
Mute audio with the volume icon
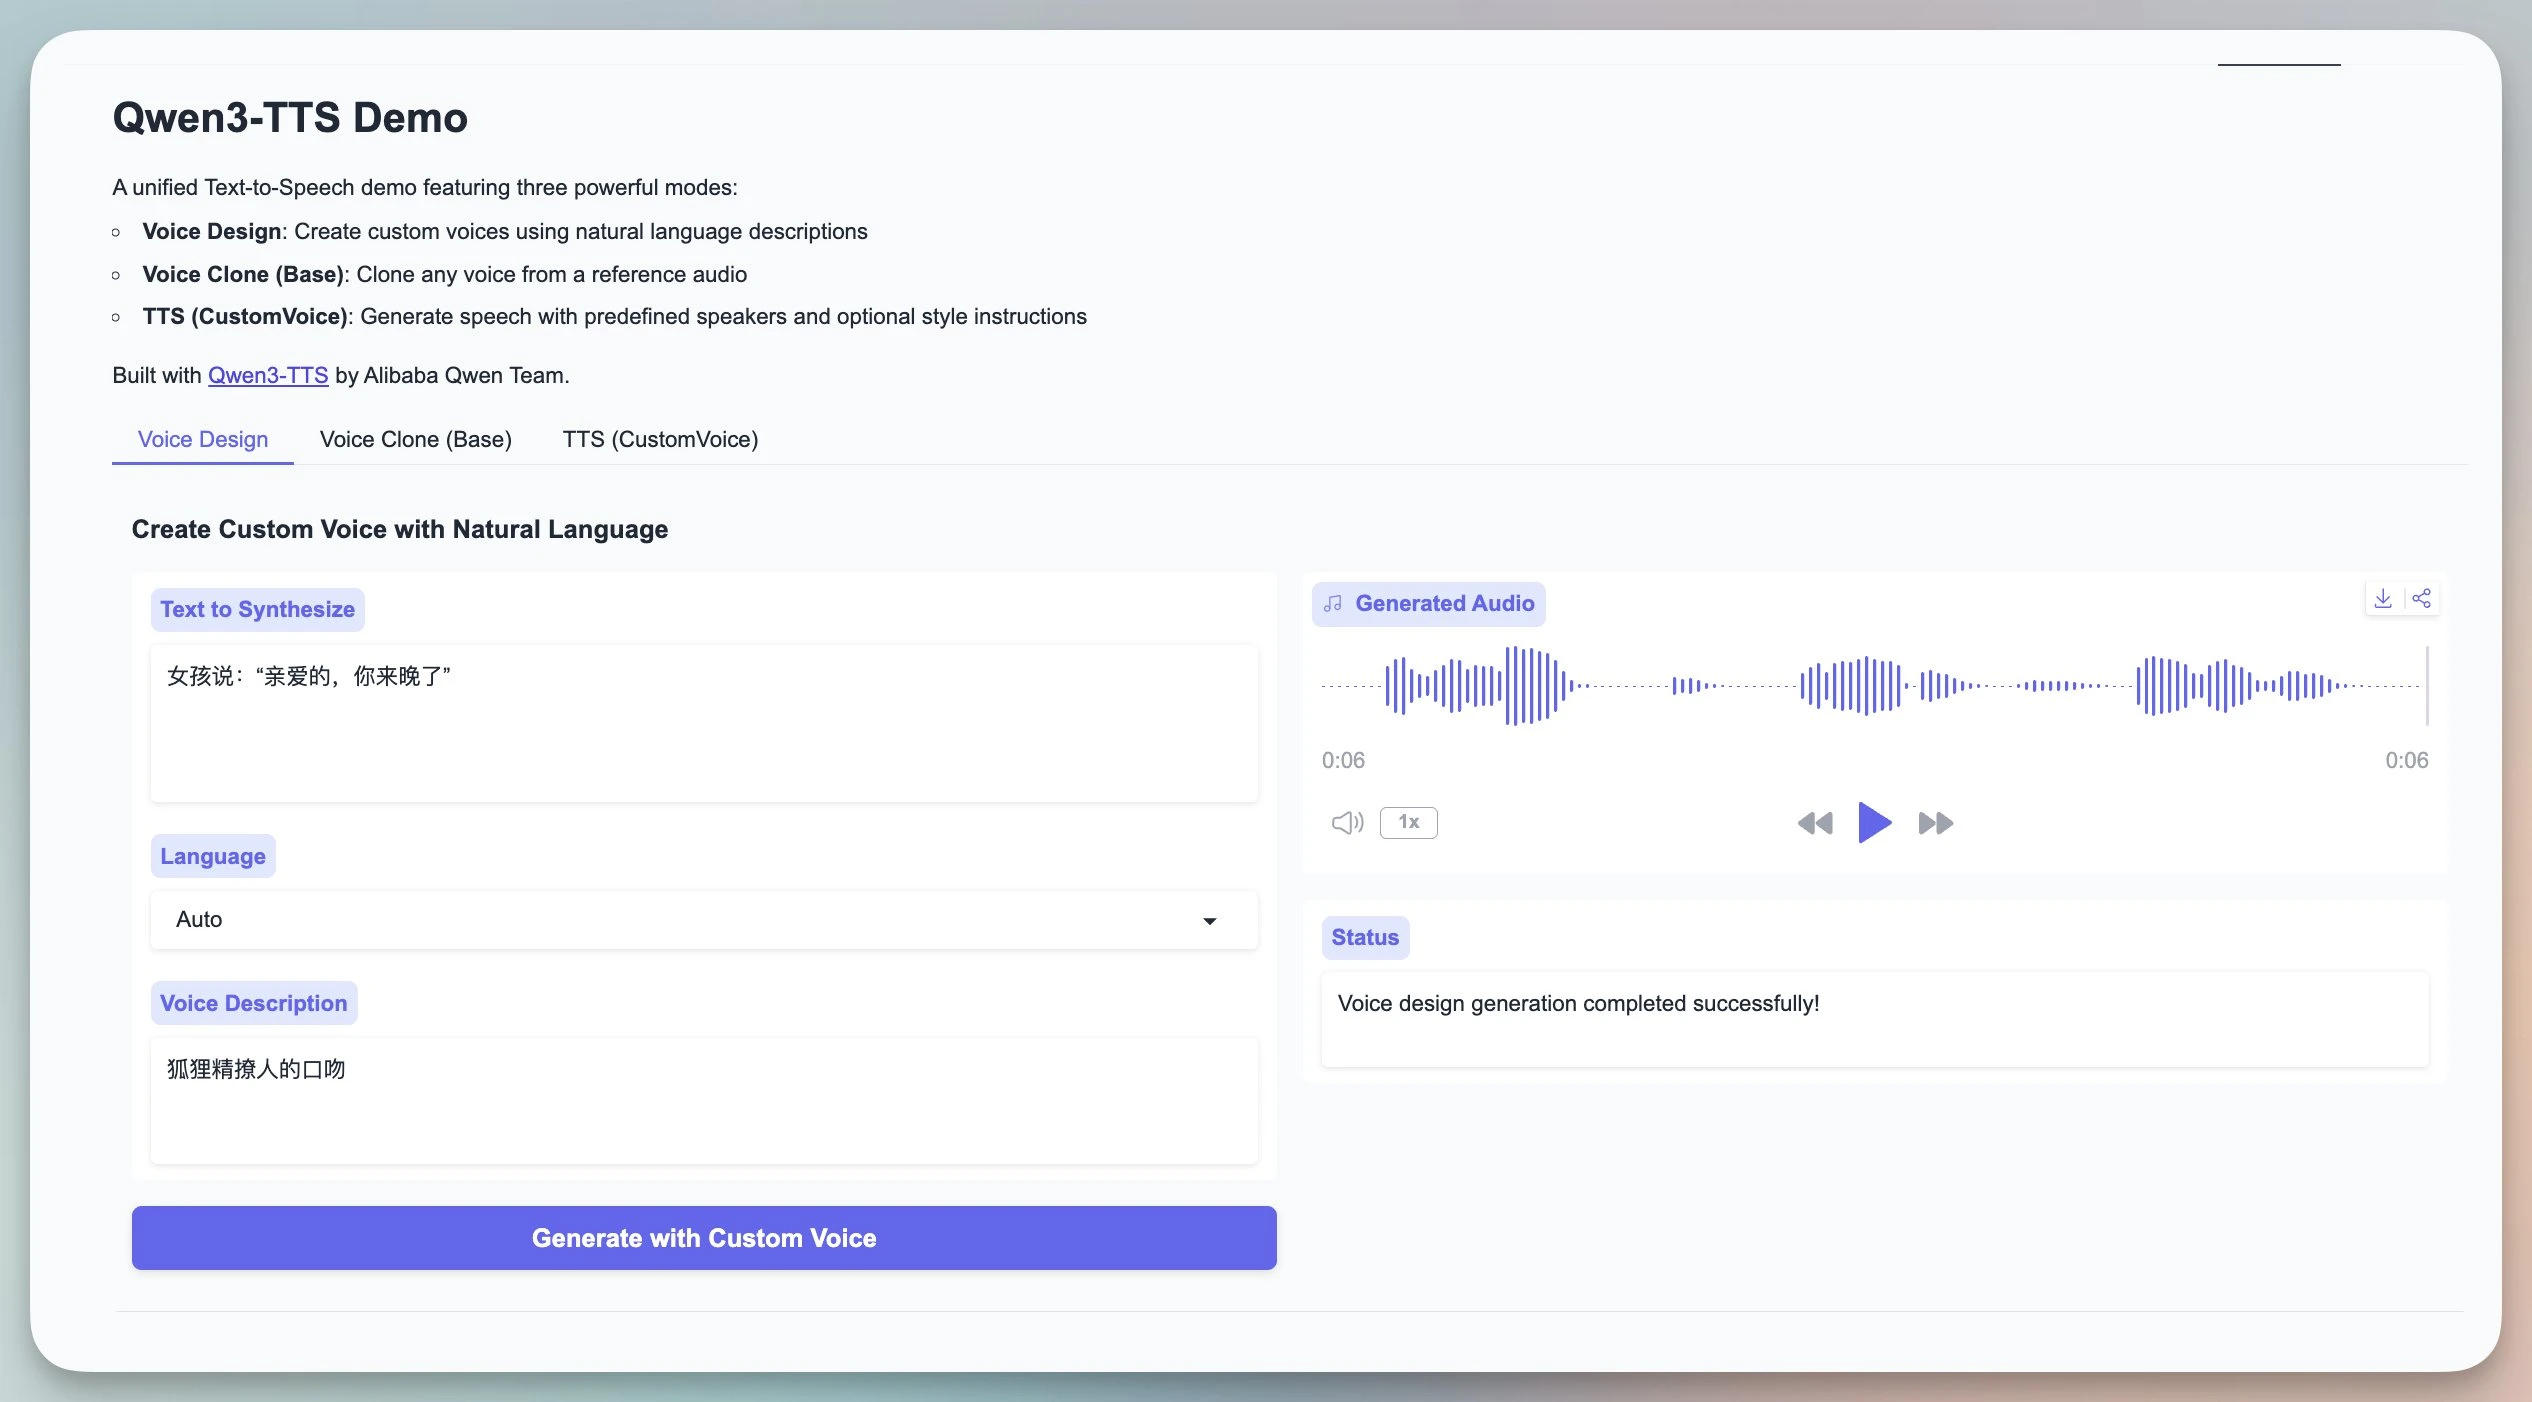click(x=1347, y=823)
